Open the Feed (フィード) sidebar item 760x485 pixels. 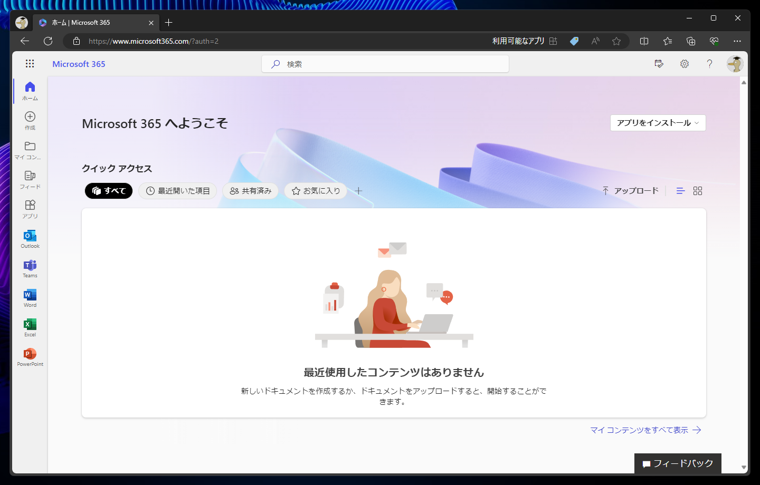tap(30, 179)
